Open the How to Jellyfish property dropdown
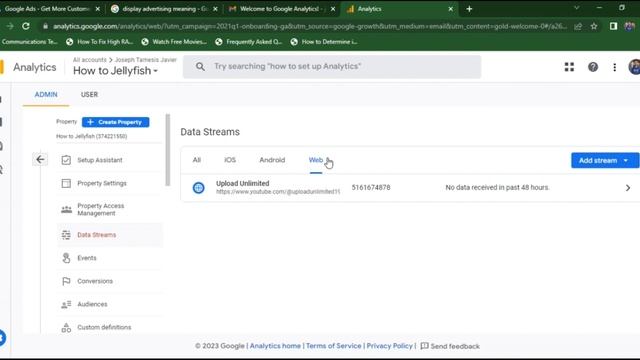The image size is (640, 360). [115, 71]
